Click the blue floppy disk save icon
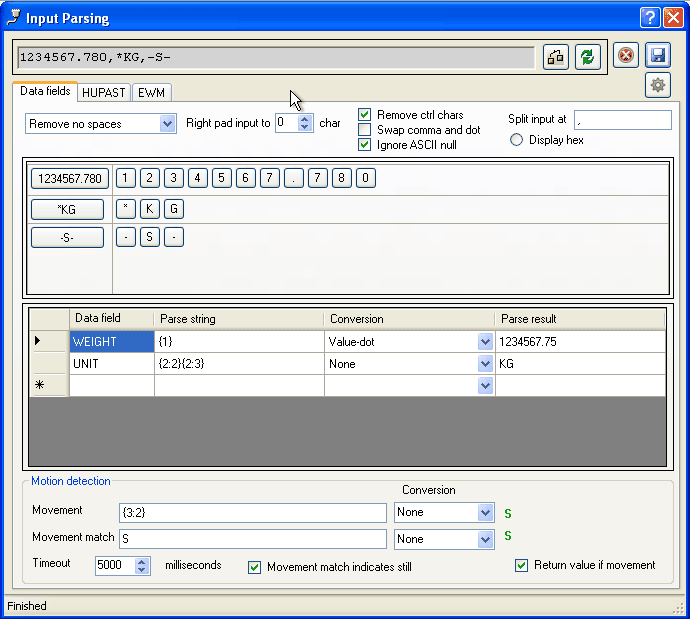The width and height of the screenshot is (690, 619). pos(657,56)
